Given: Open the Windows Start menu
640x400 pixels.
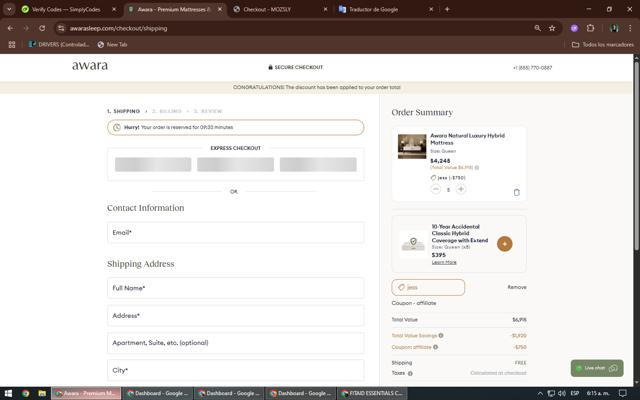Looking at the screenshot, I should pyautogui.click(x=8, y=393).
